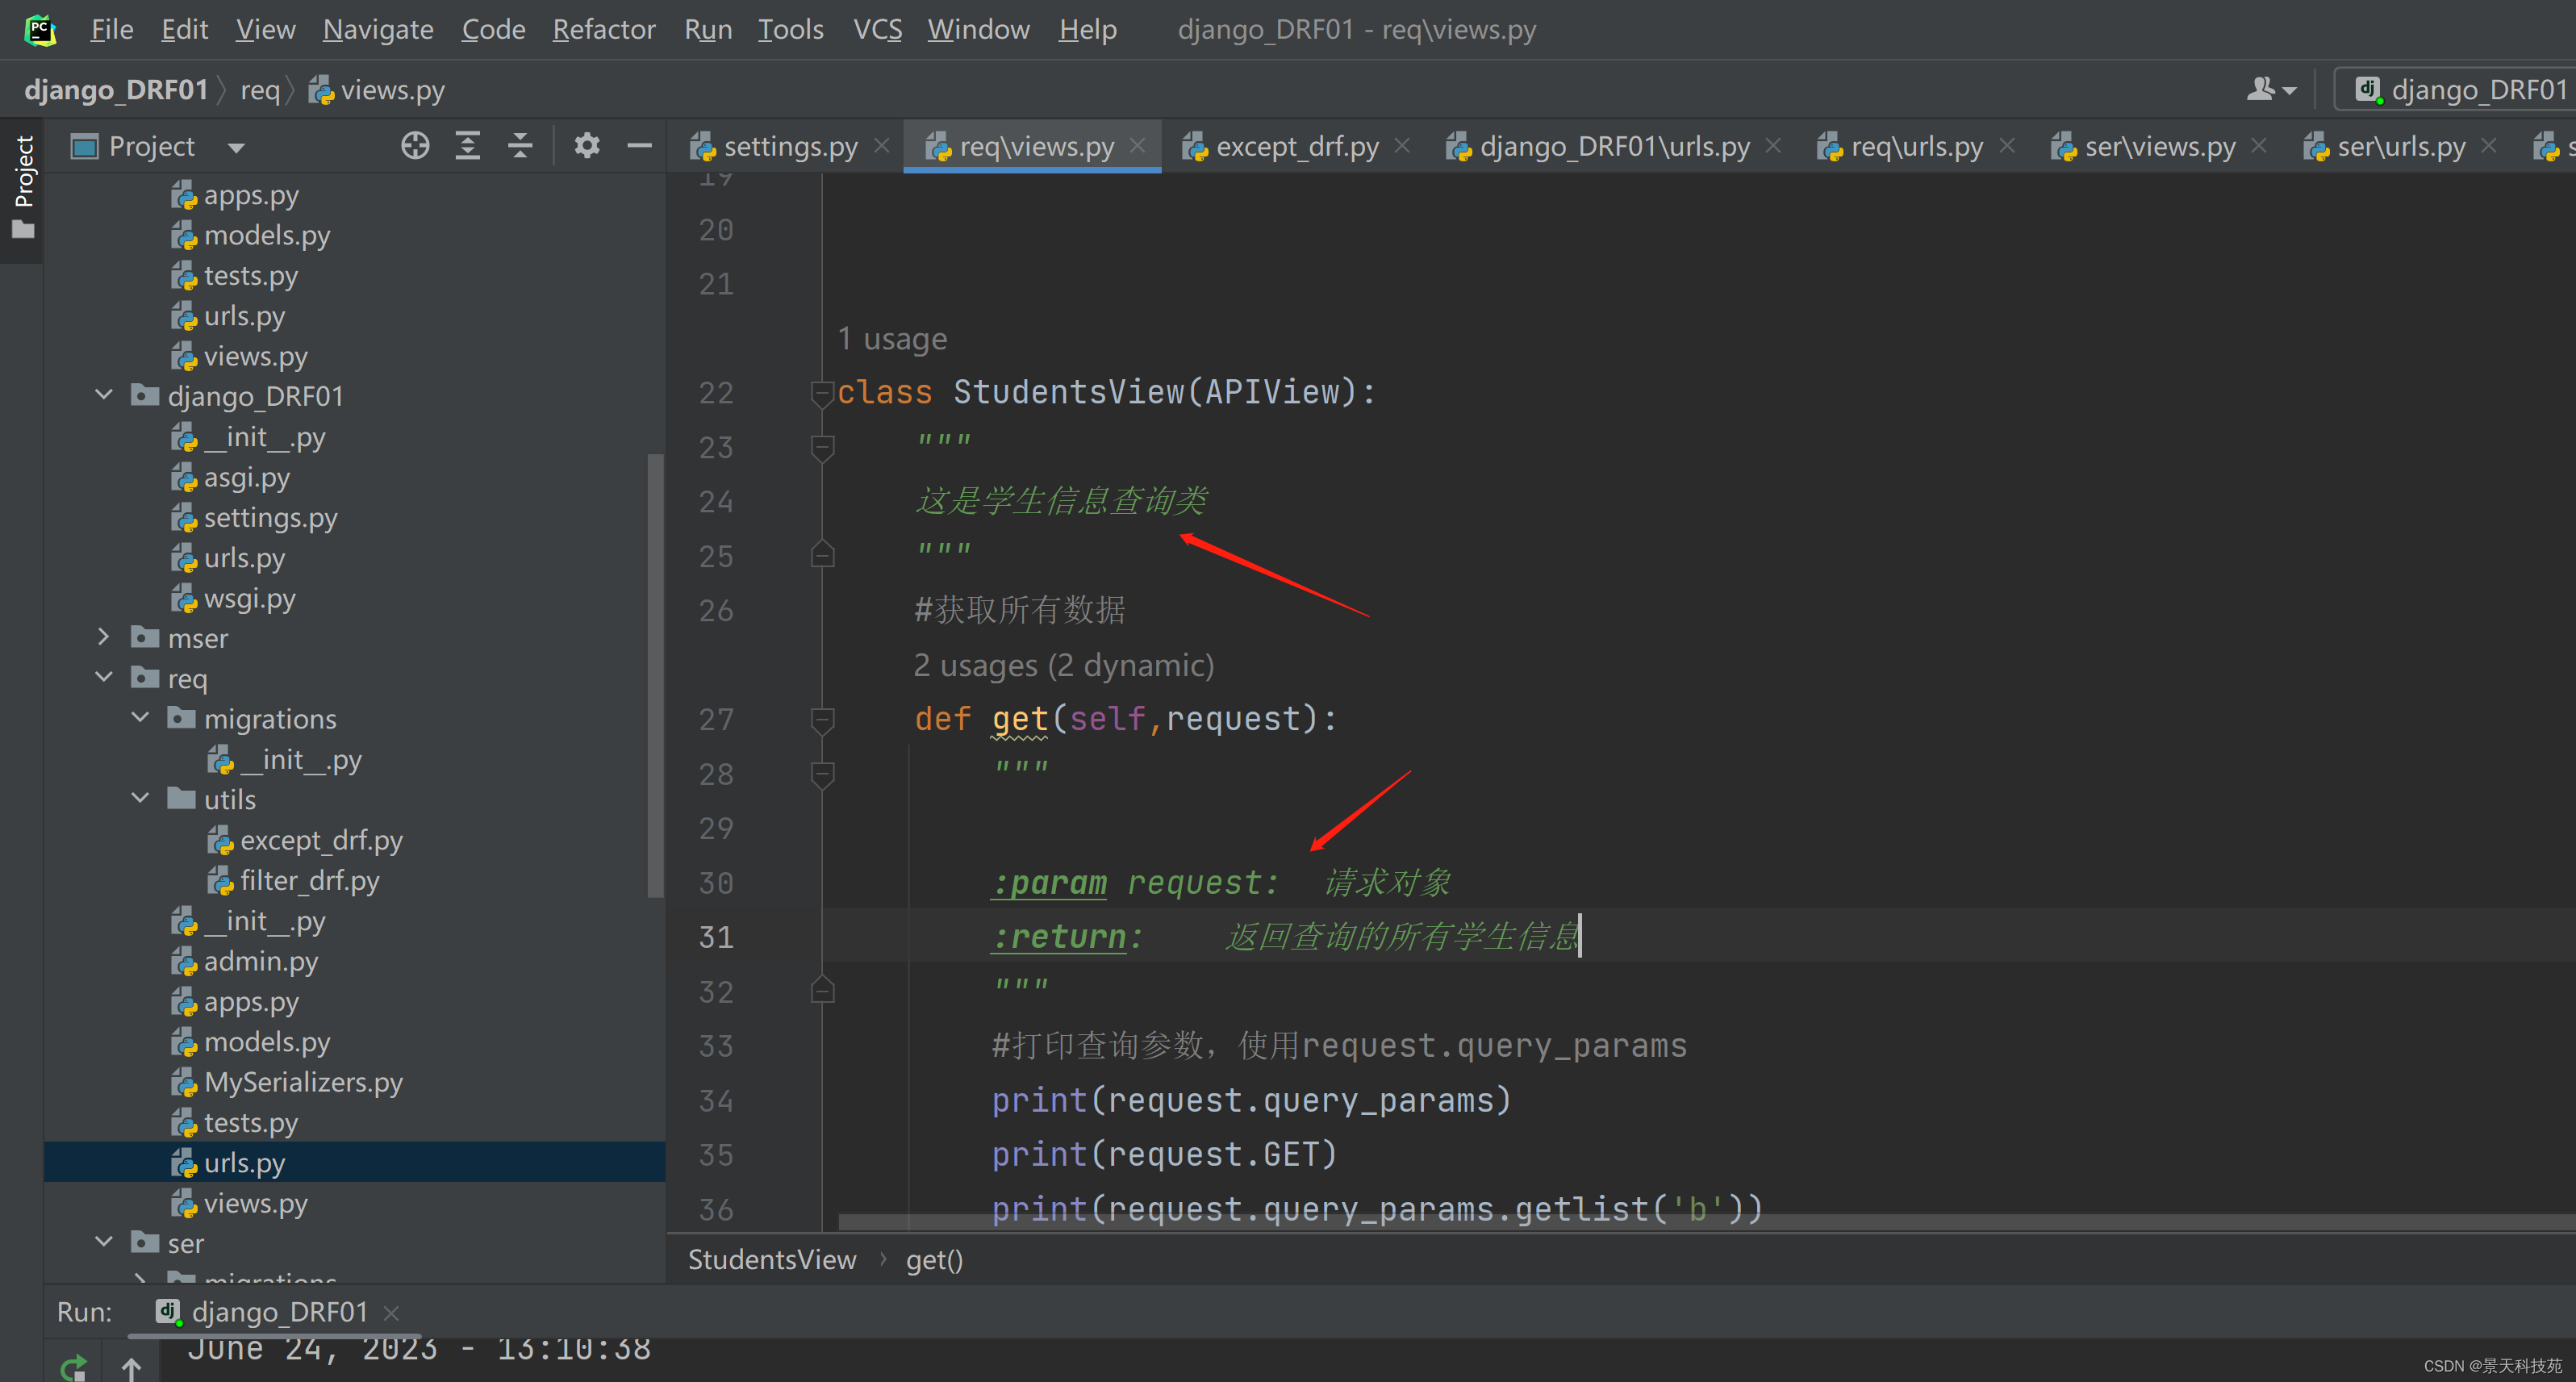Collapse the django_DRF01 folder in tree

[x=104, y=395]
